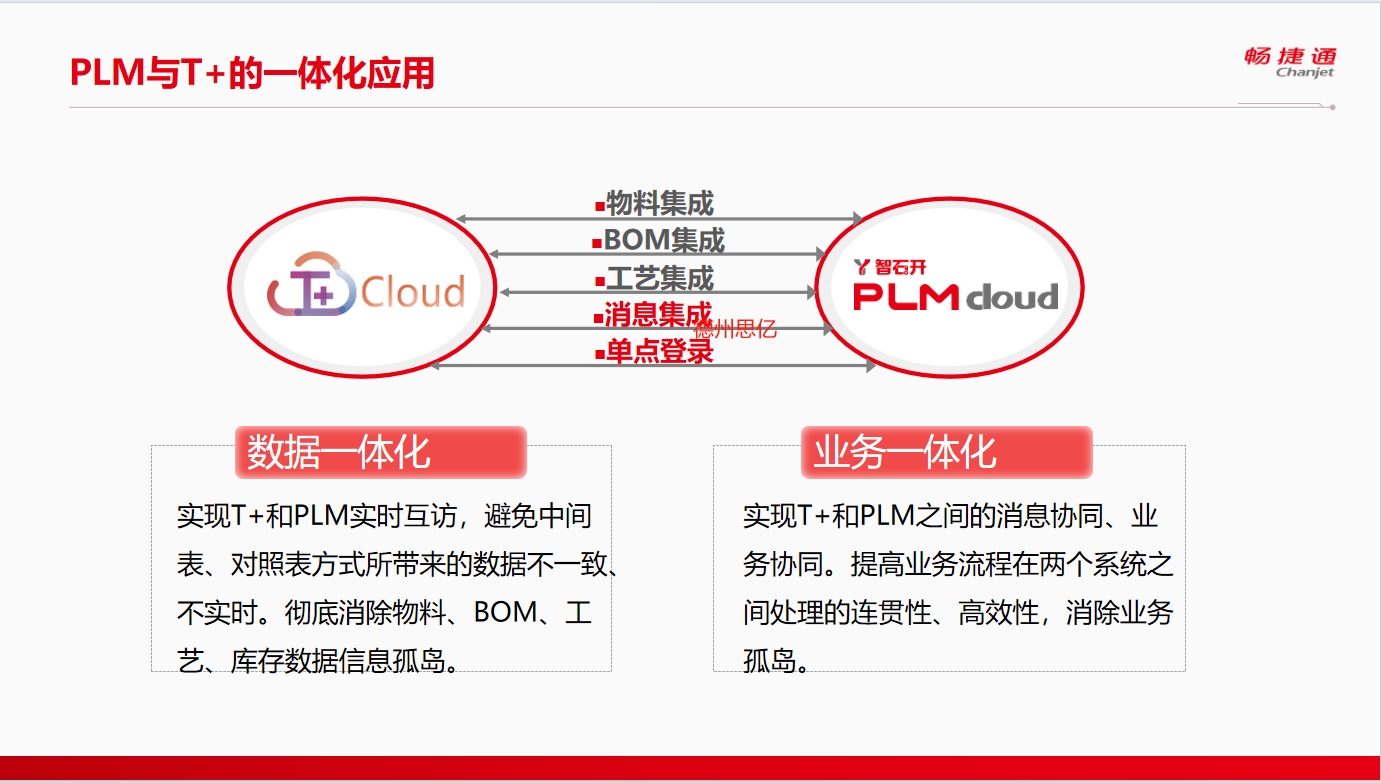Click the line starting 实现T+和PLM之间的消息协同
Image resolution: width=1381 pixels, height=783 pixels.
coord(951,516)
